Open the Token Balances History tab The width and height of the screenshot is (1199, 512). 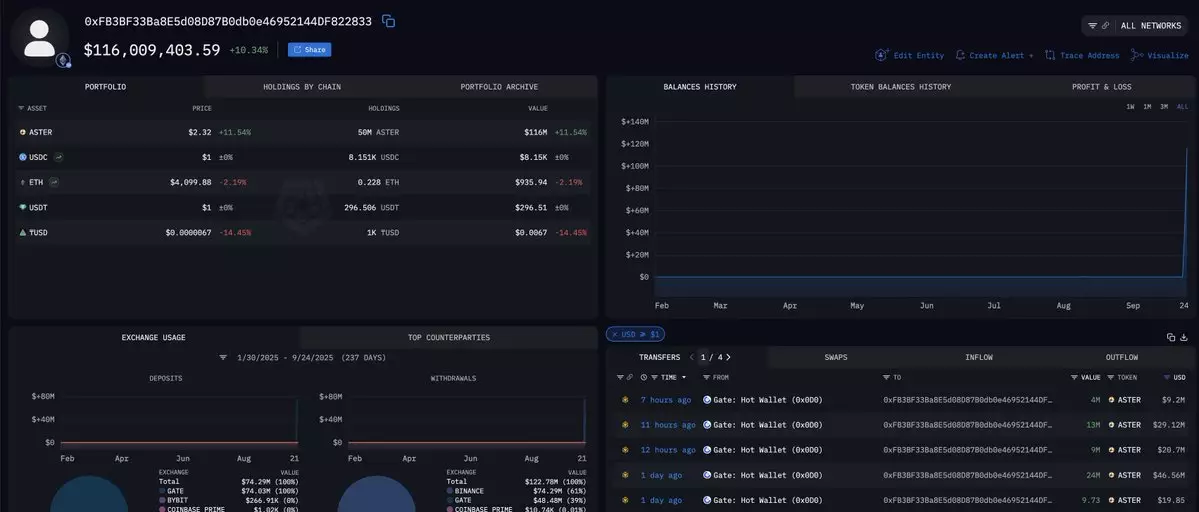(x=901, y=86)
